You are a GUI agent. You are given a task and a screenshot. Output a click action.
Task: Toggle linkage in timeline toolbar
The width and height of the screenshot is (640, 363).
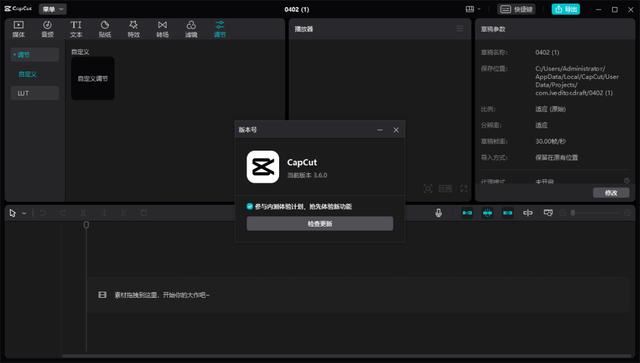(507, 213)
